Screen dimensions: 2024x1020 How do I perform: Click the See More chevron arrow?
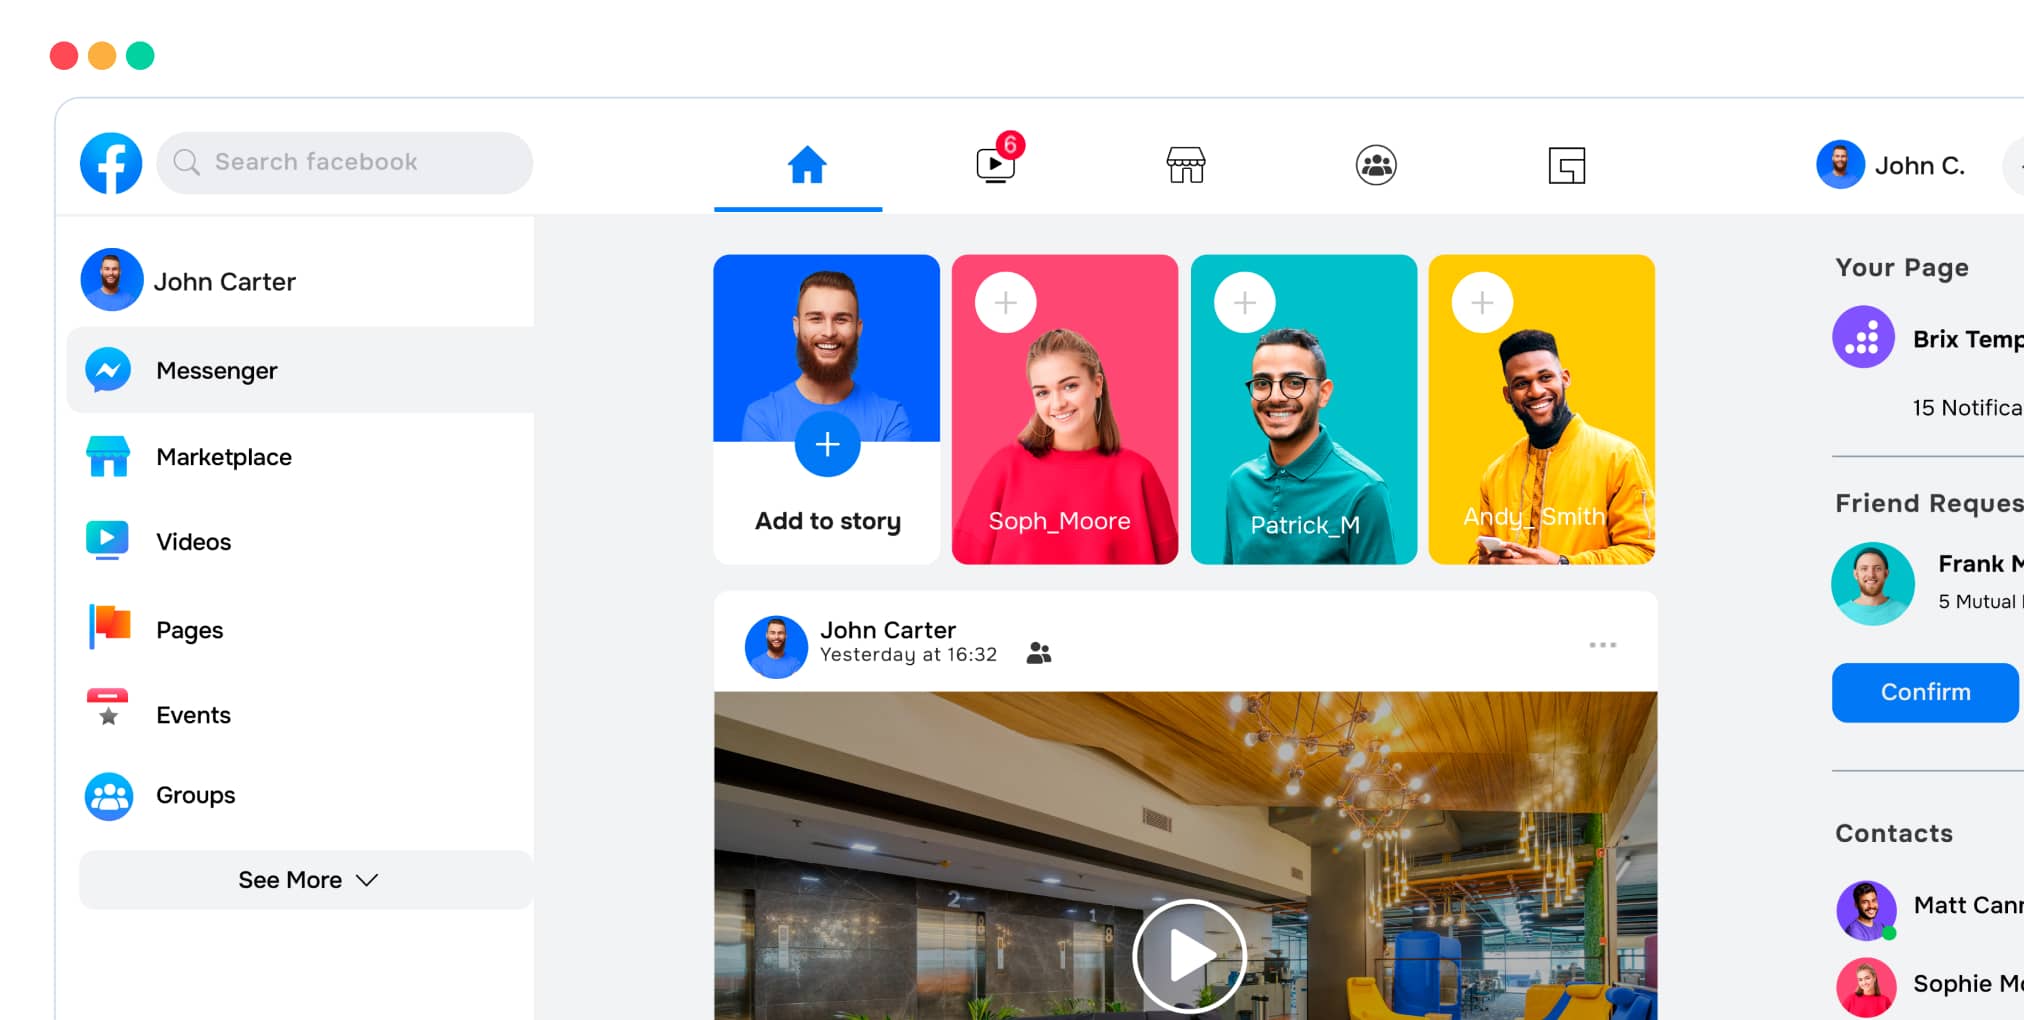coord(367,880)
